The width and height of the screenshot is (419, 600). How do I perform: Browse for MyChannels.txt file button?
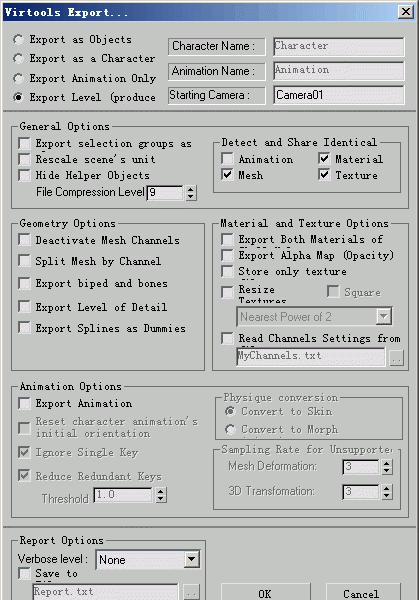click(x=396, y=358)
